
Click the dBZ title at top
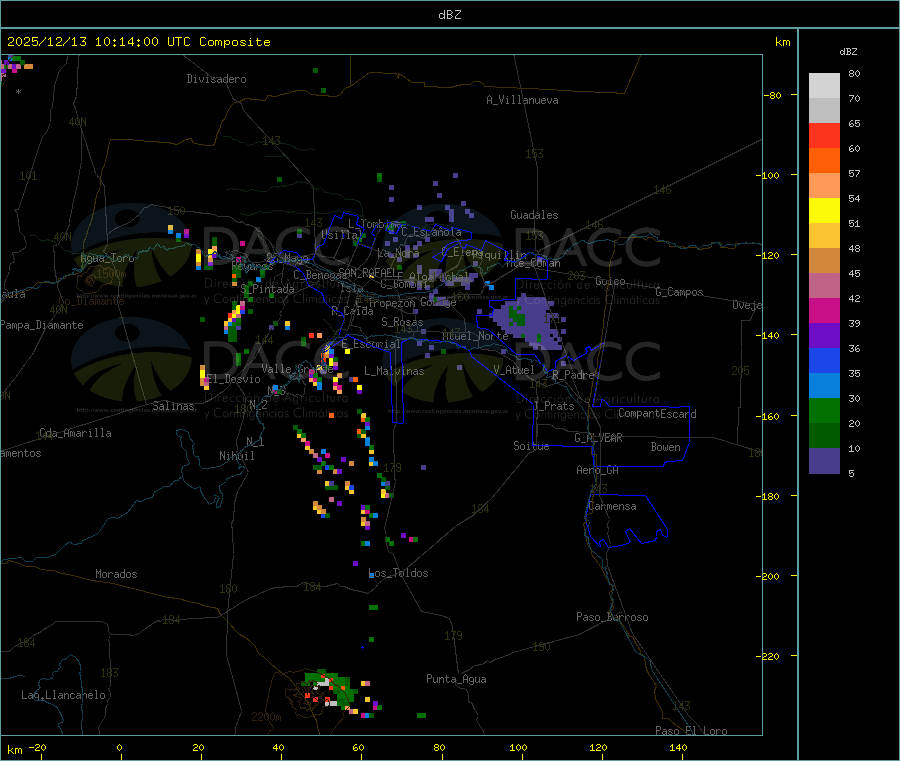pos(449,15)
